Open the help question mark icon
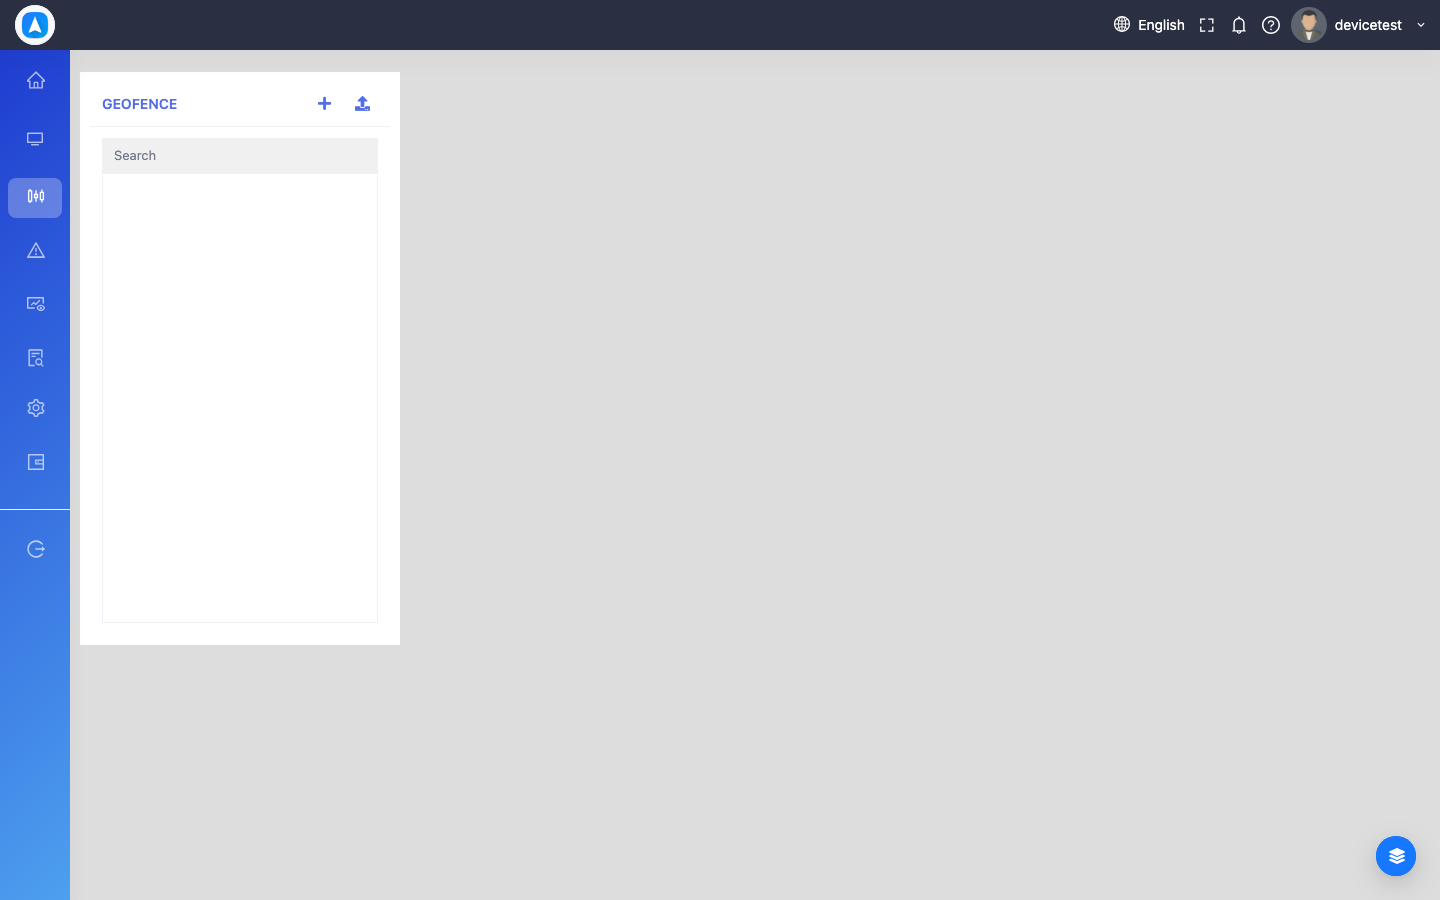The image size is (1440, 900). [x=1271, y=25]
